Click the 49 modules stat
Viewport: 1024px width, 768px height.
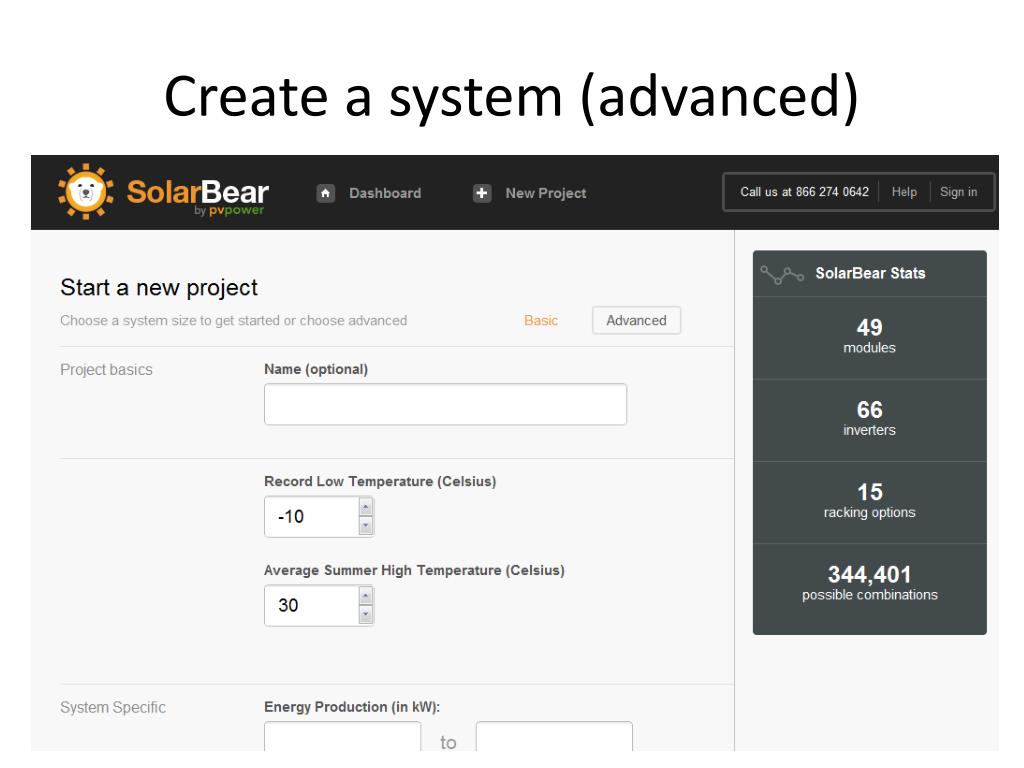click(x=869, y=338)
